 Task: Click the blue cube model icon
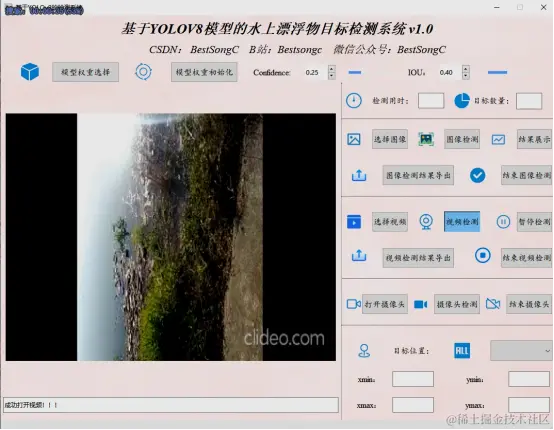pos(30,72)
